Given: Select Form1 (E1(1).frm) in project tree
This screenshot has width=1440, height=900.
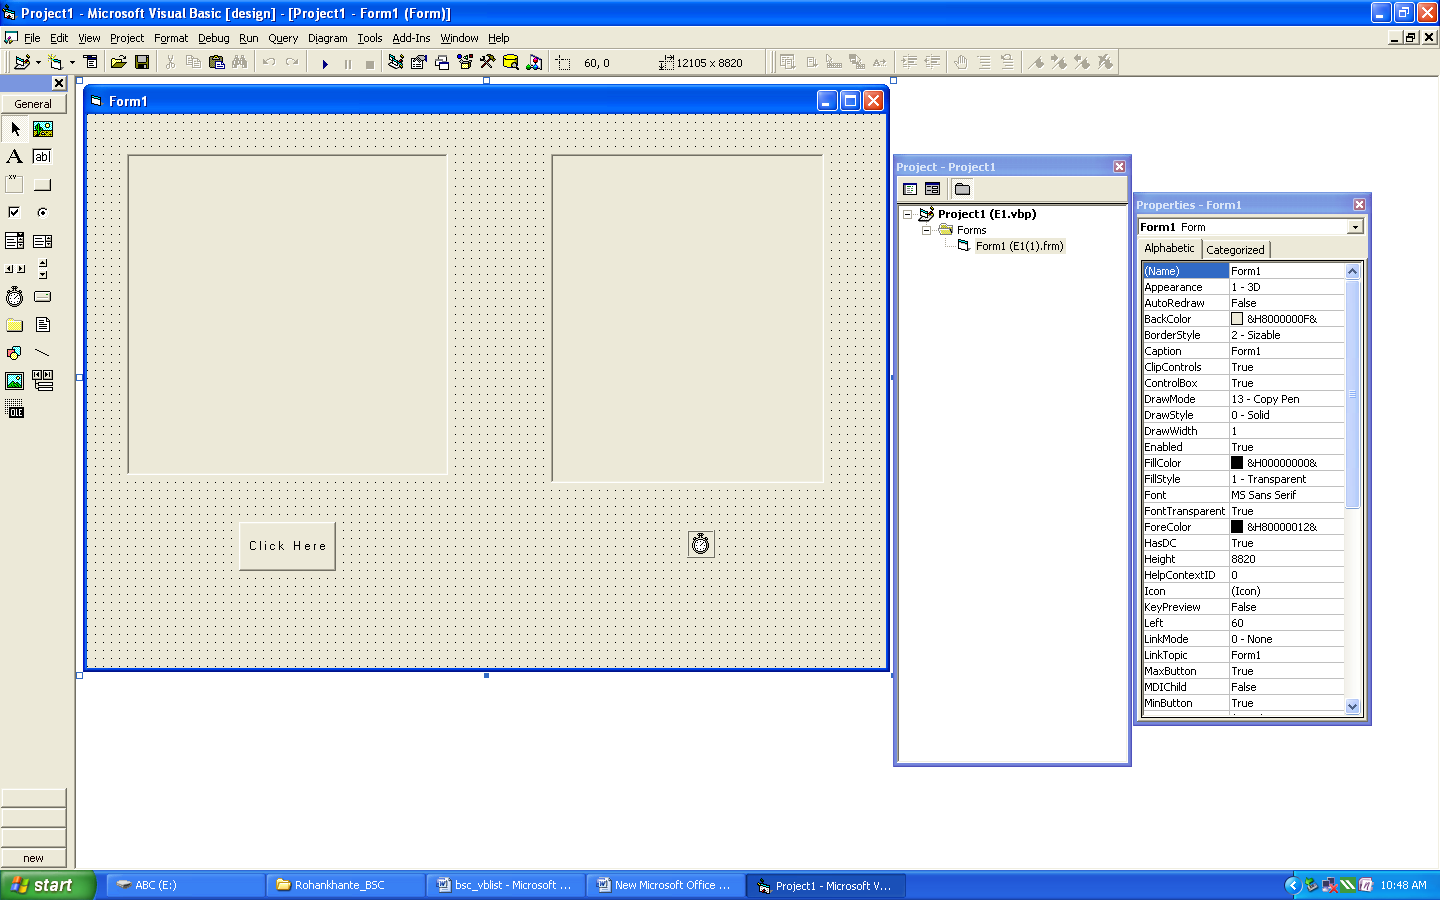Looking at the screenshot, I should click(x=1019, y=246).
